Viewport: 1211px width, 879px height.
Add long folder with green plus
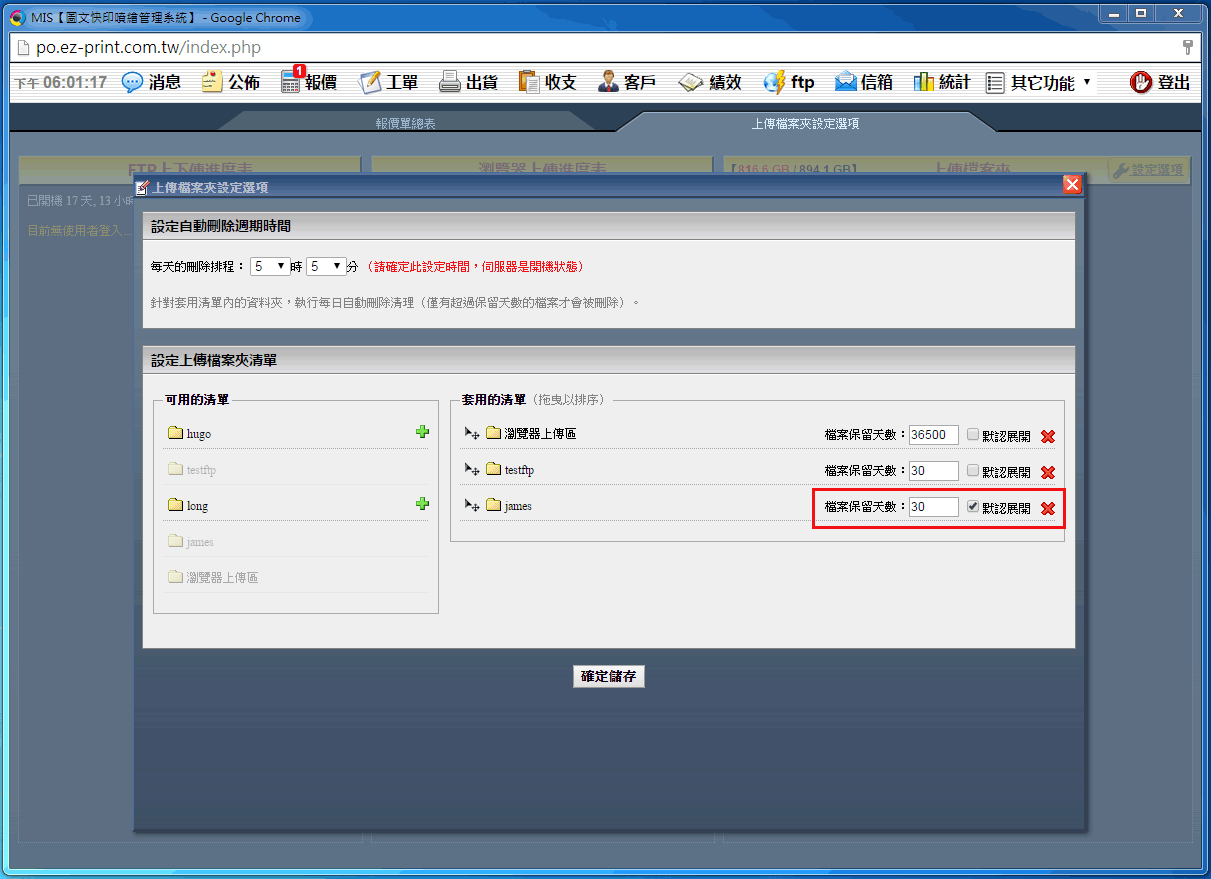(422, 504)
